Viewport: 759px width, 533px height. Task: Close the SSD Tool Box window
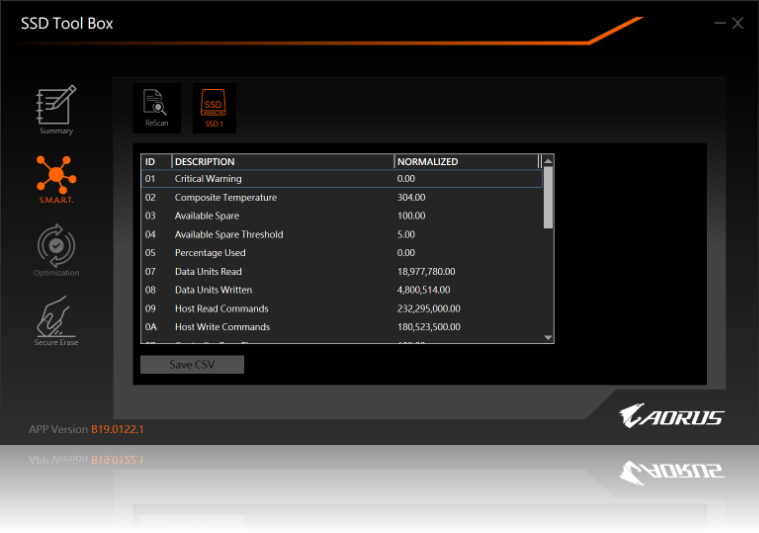coord(738,23)
